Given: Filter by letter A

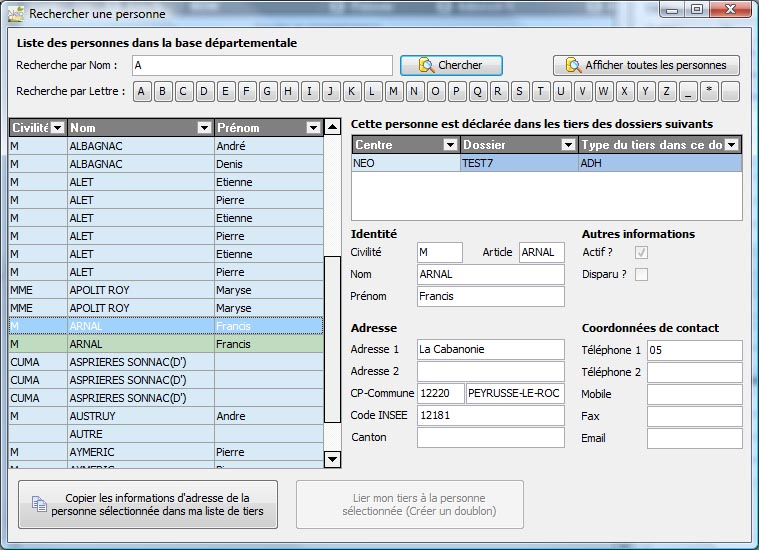Looking at the screenshot, I should click(141, 92).
